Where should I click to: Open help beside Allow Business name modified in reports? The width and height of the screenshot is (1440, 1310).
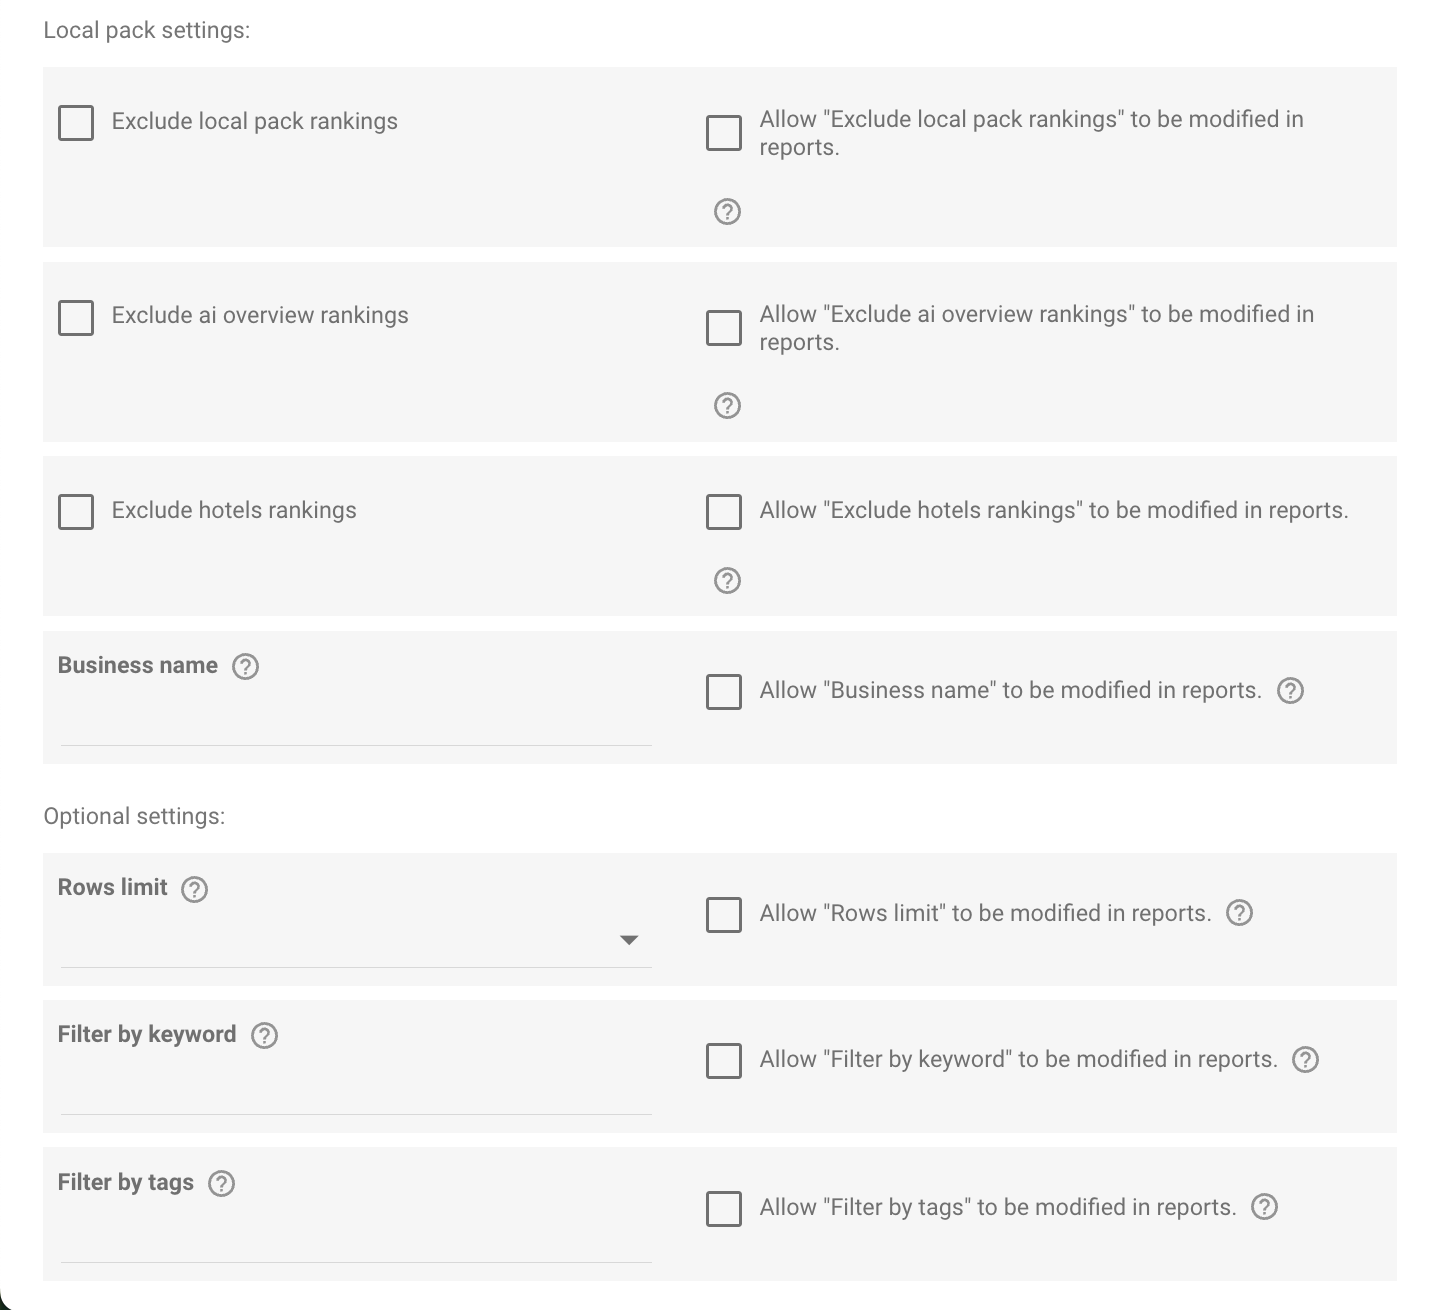point(1290,690)
